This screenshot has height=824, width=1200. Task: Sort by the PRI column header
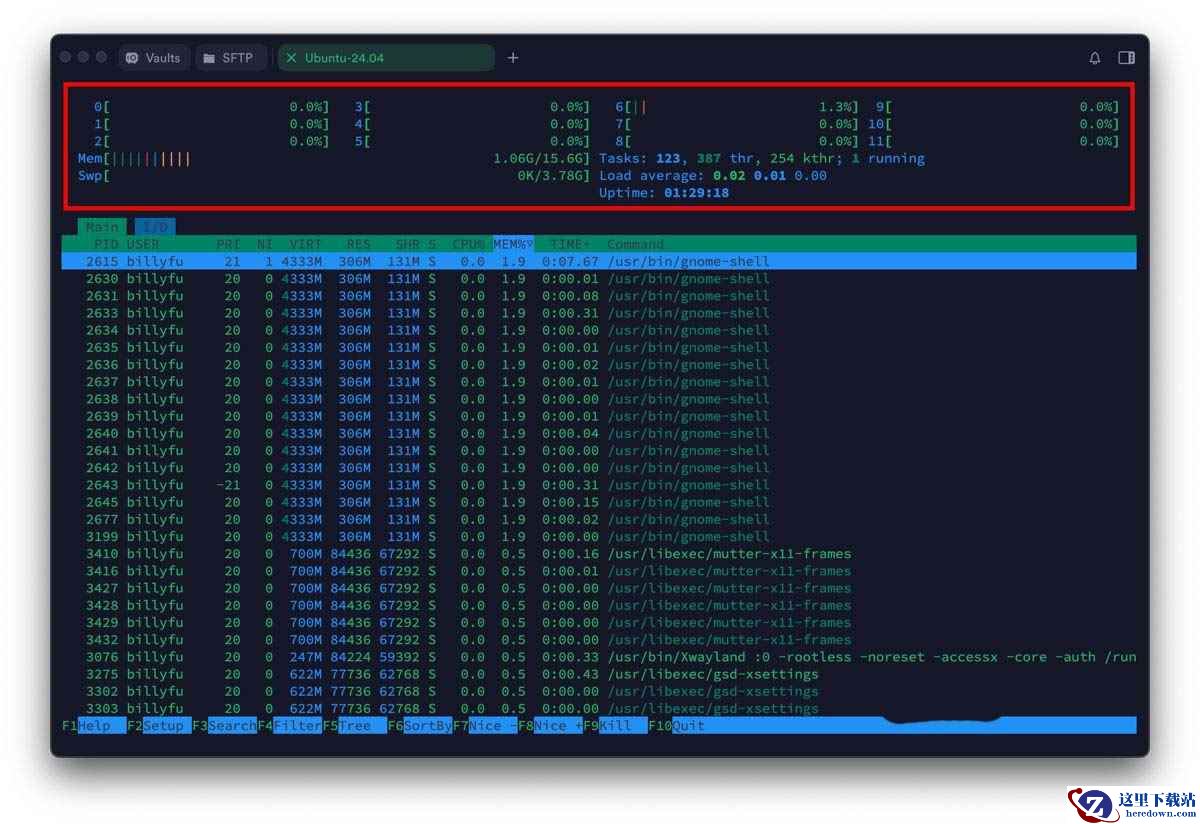point(228,244)
